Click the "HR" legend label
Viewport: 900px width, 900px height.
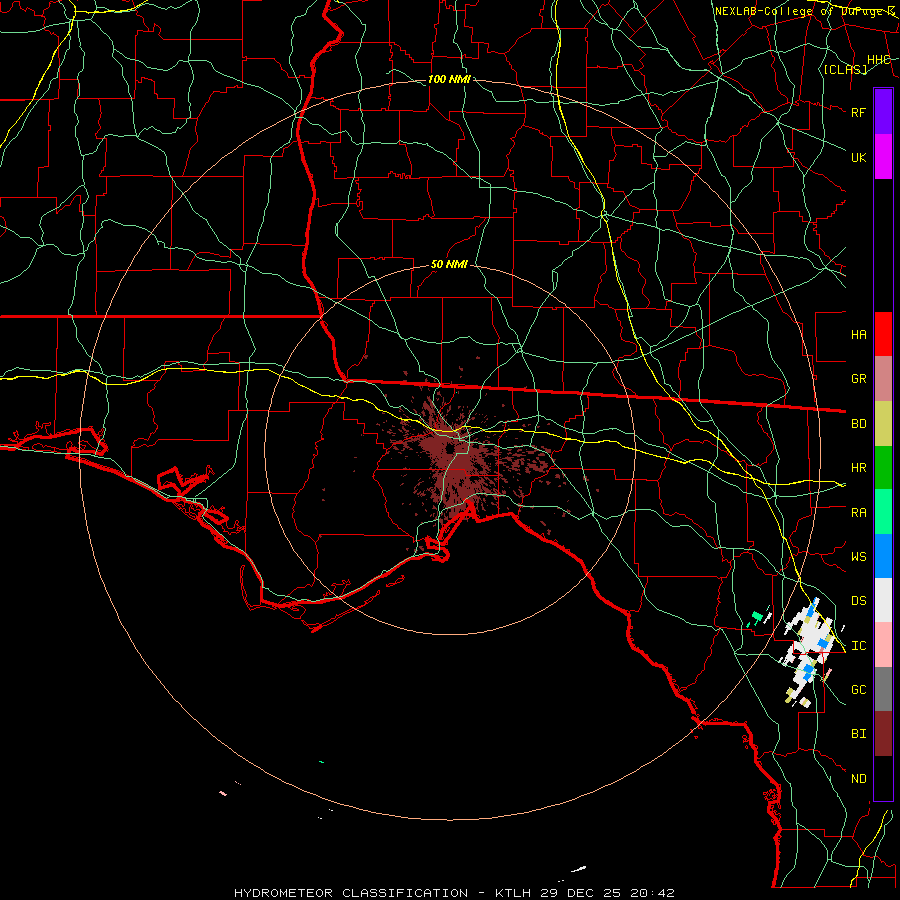[858, 468]
